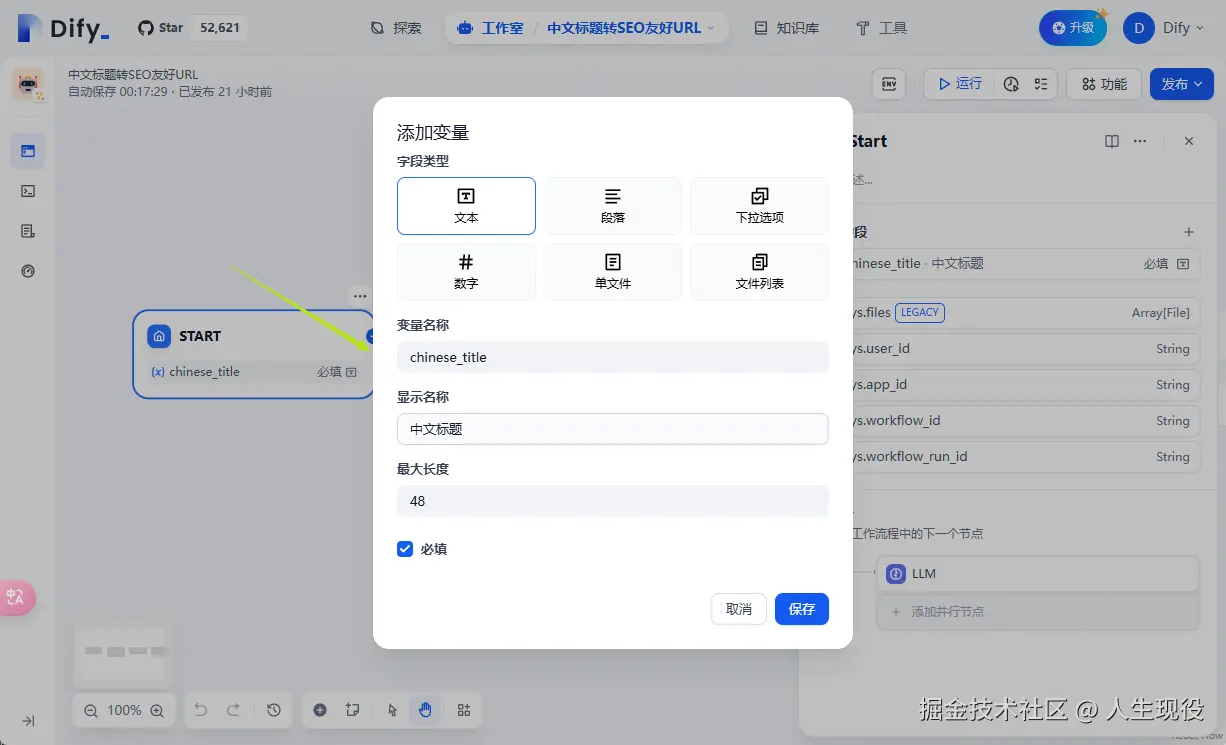
Task: Click the 保存 button
Action: [802, 609]
